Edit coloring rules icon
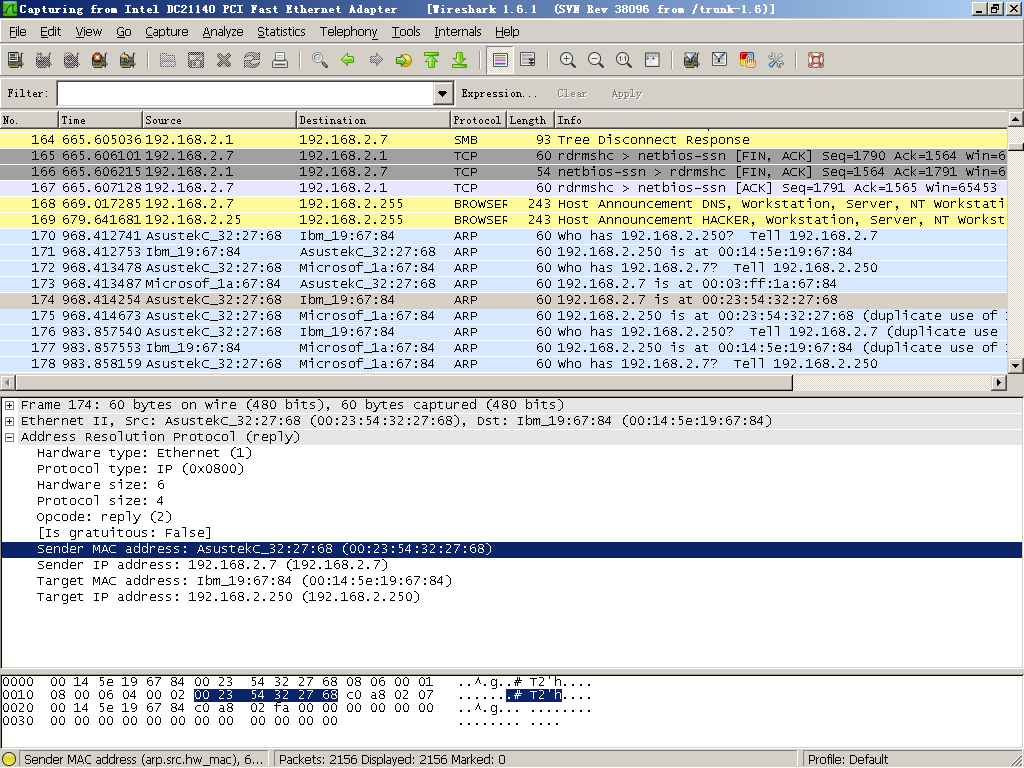This screenshot has height=768, width=1024. pyautogui.click(x=748, y=61)
